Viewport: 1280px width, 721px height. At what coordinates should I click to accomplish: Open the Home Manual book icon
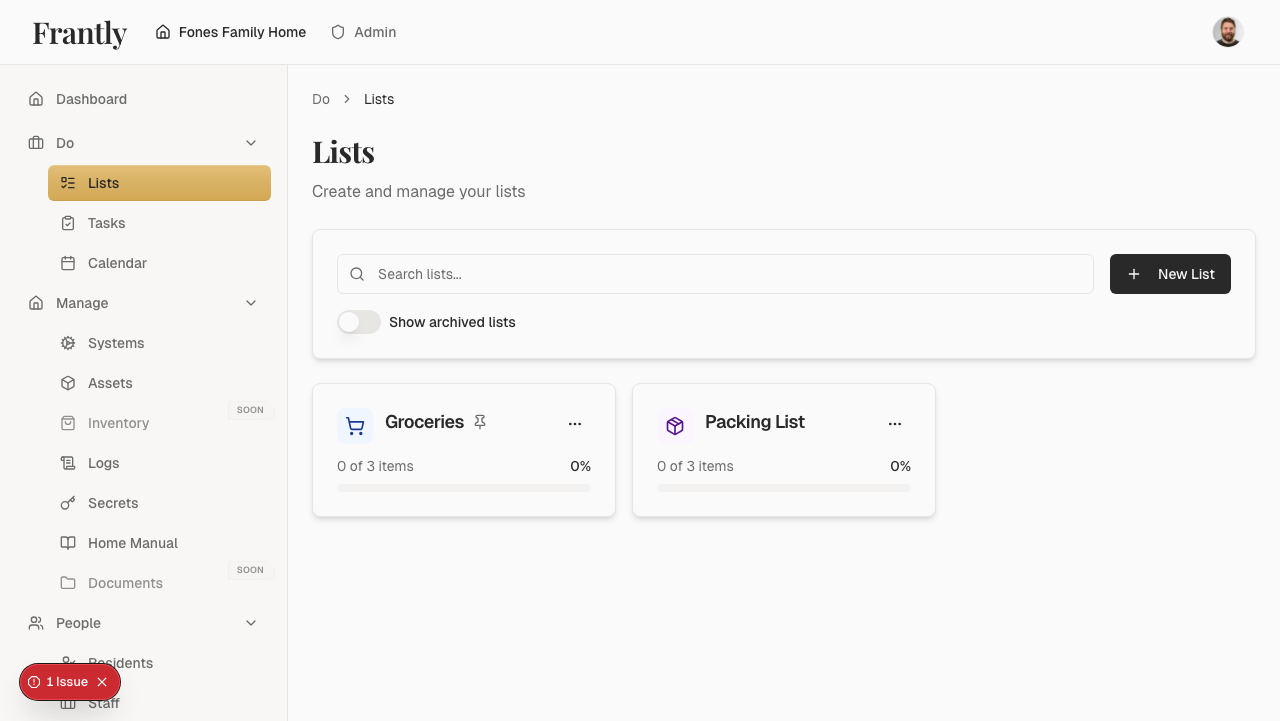pyautogui.click(x=67, y=542)
